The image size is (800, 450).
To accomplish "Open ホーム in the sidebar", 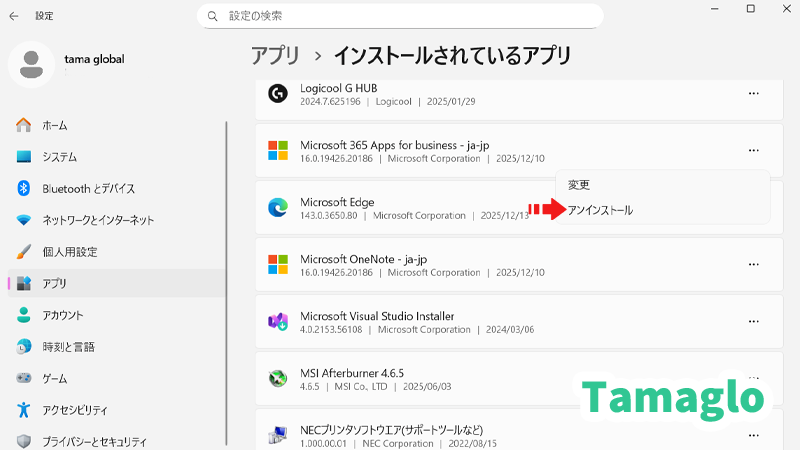I will click(54, 125).
